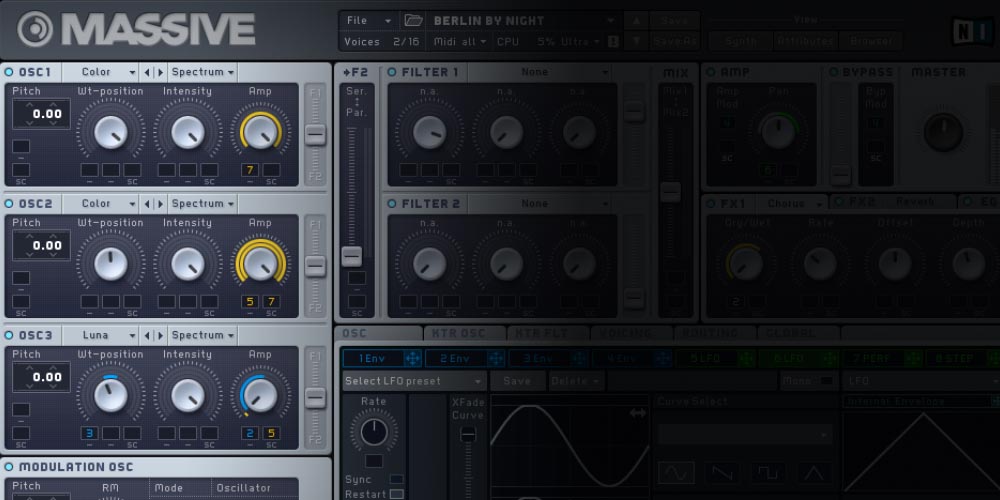Screen dimensions: 1000x500
Task: Switch to Synth view
Action: 741,41
